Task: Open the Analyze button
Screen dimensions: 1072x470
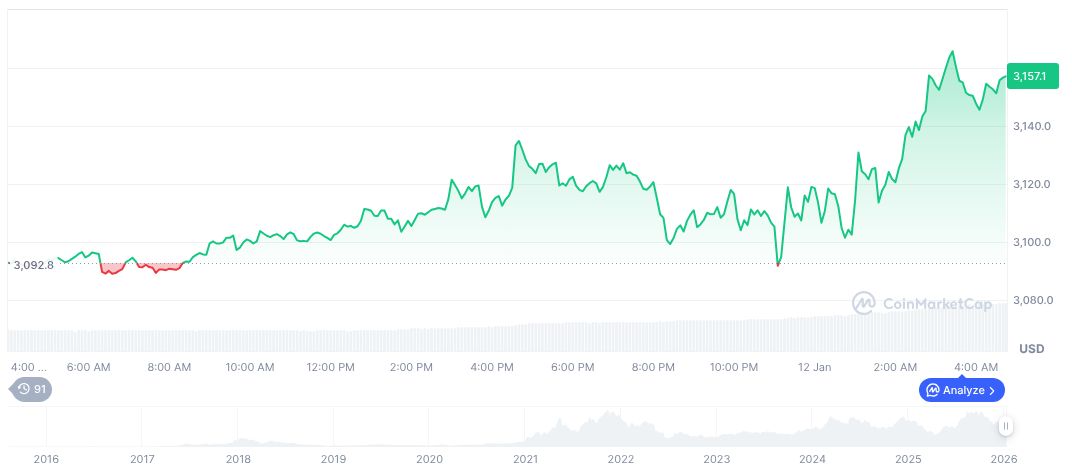Action: coord(961,390)
